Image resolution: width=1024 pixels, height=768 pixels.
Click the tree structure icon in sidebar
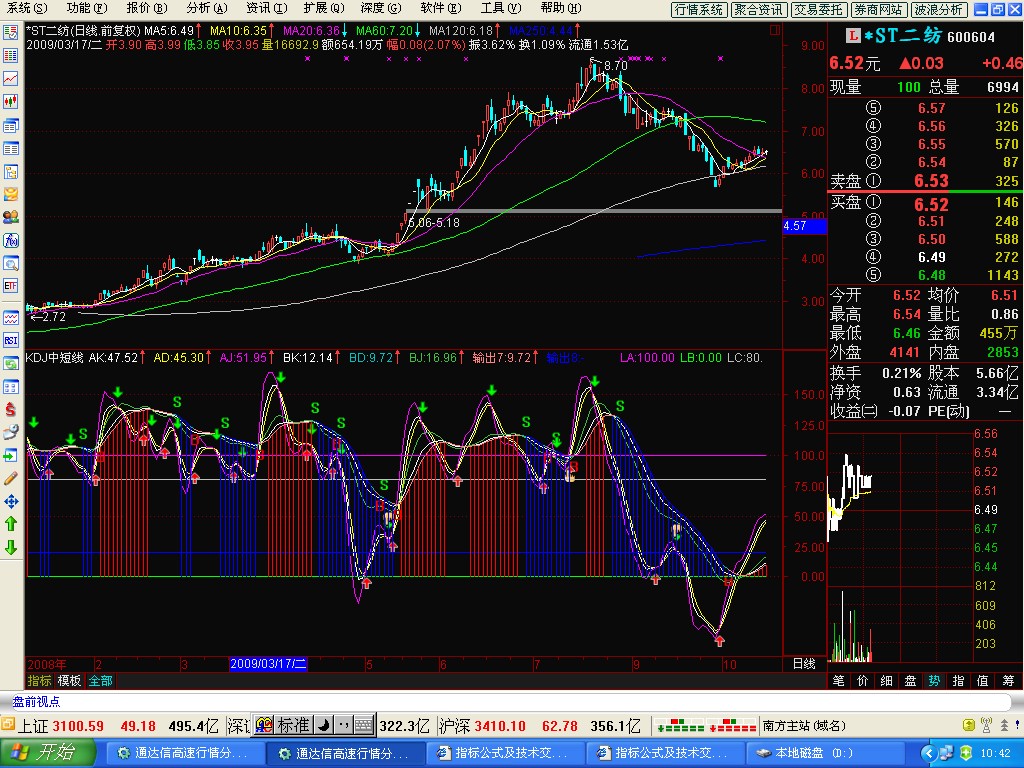click(10, 171)
